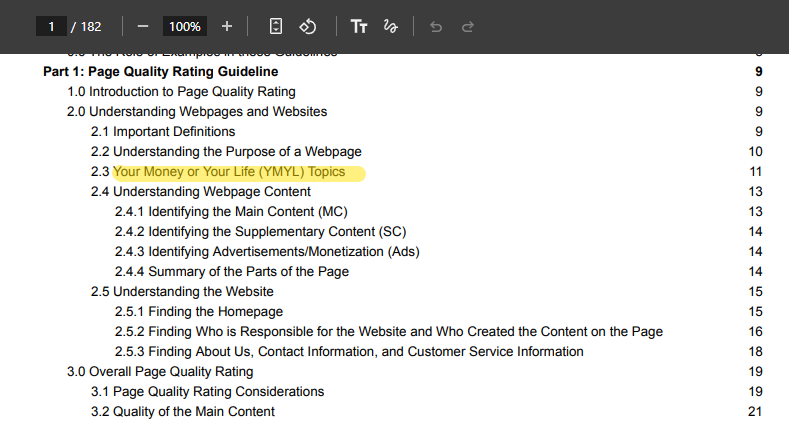
Task: Select the draw annotation tool
Action: click(x=390, y=26)
